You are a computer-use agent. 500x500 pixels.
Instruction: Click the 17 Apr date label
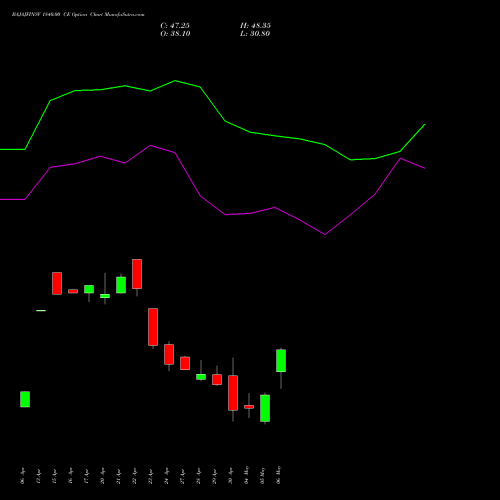[87, 476]
